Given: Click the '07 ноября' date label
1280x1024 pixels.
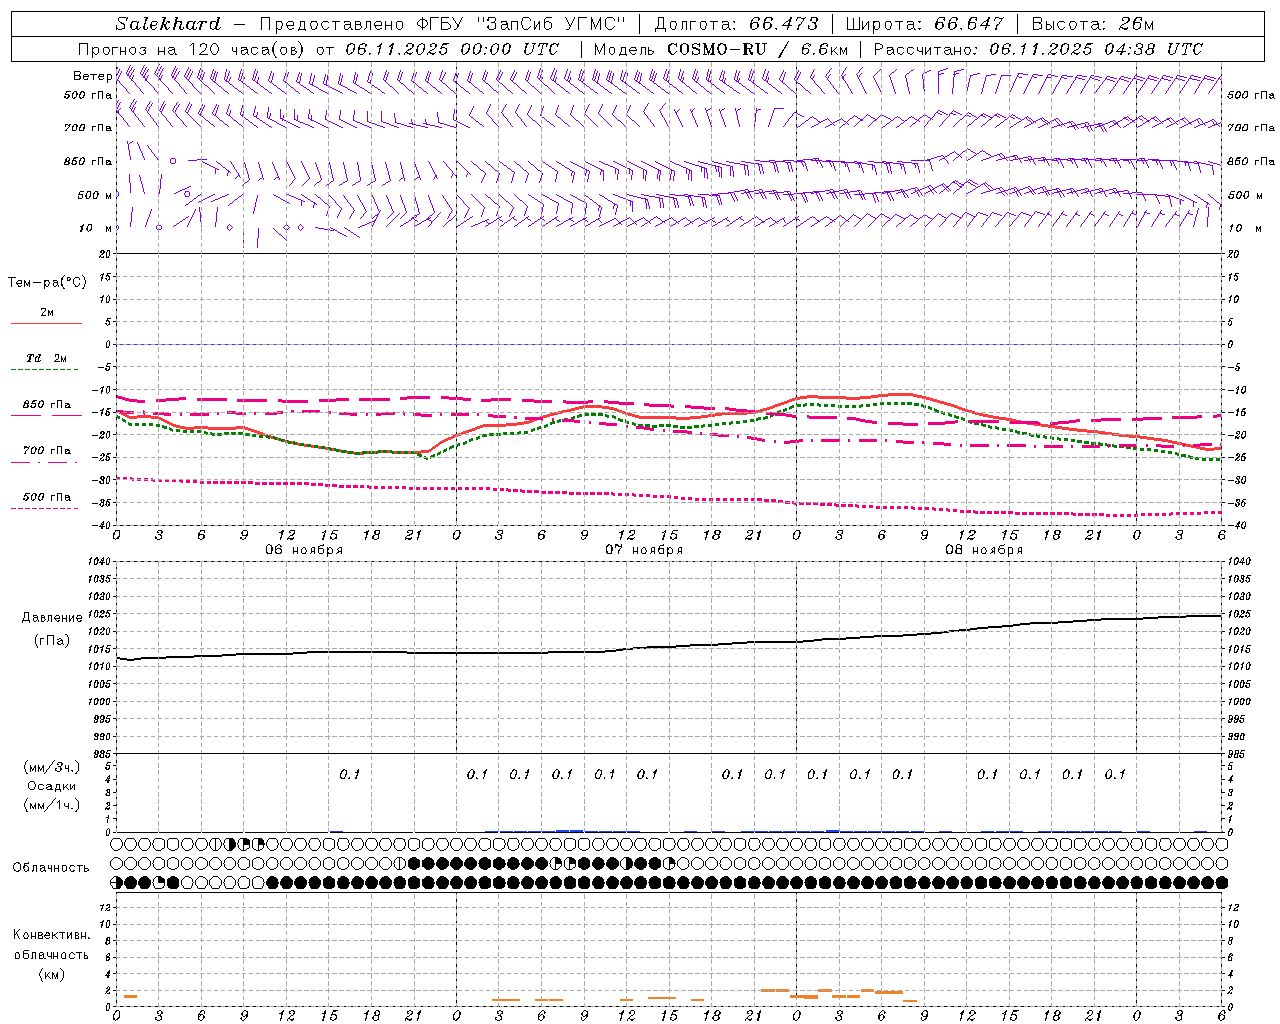Looking at the screenshot, I should [644, 550].
